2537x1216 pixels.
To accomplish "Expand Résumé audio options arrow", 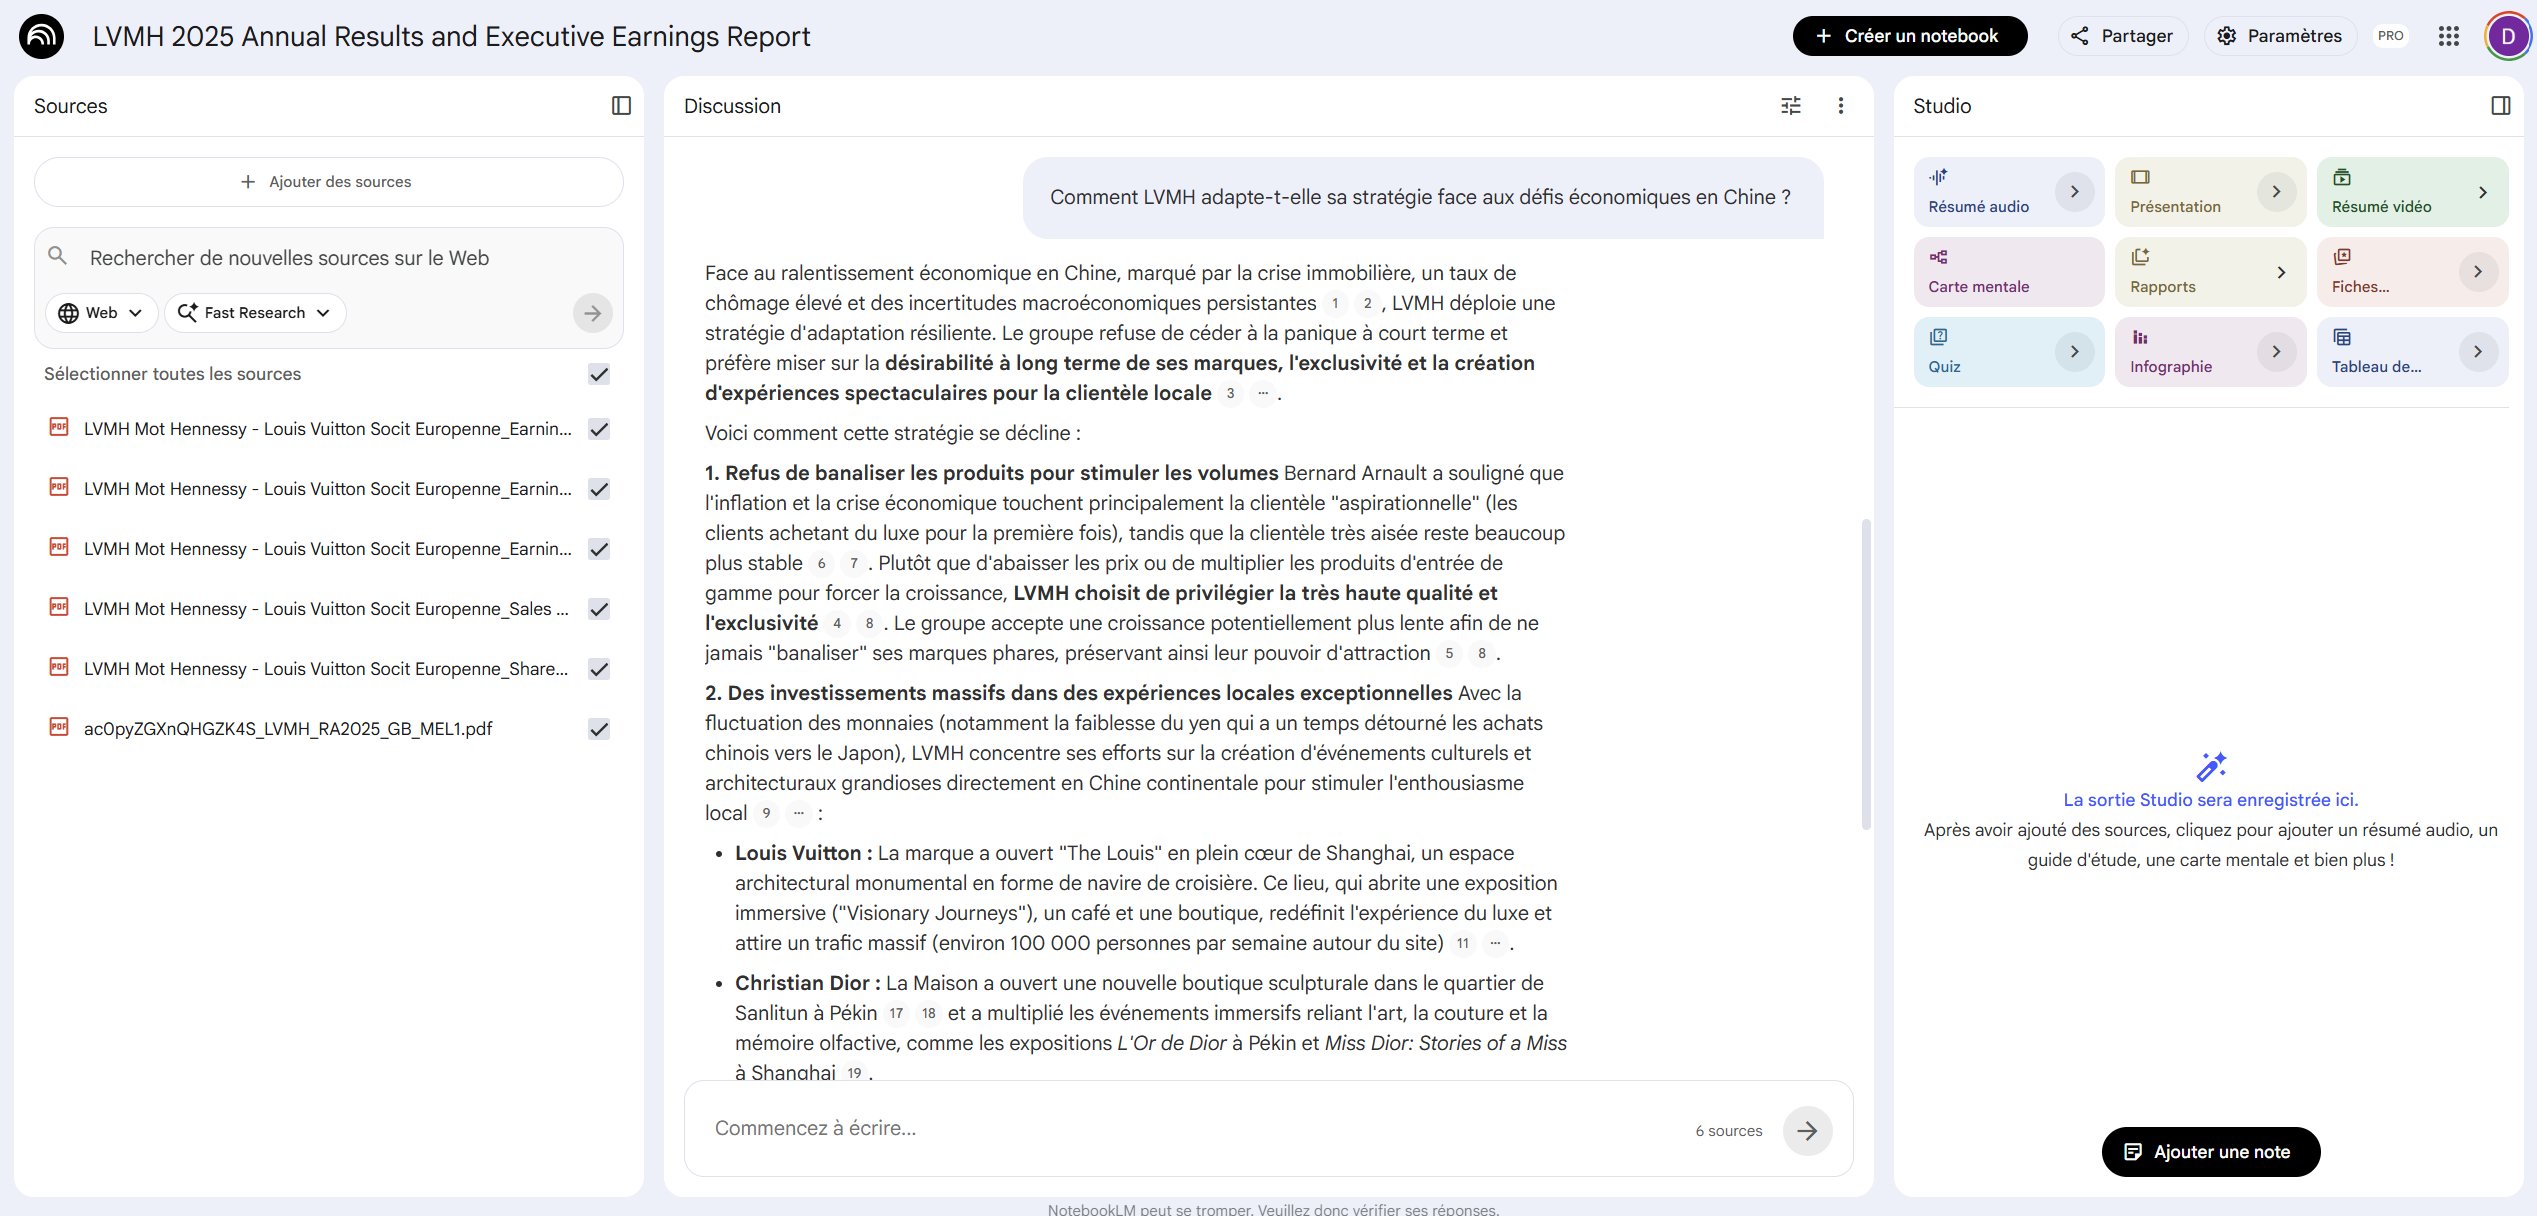I will pos(2074,191).
